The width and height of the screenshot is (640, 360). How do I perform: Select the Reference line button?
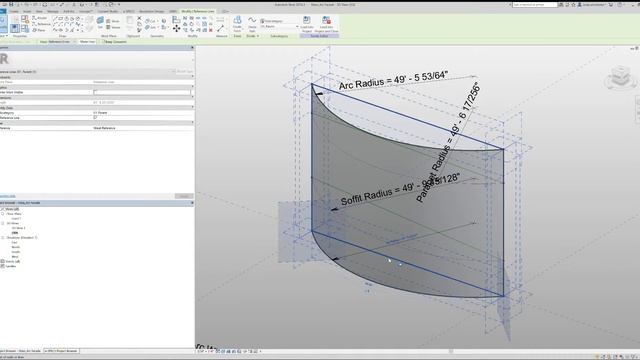[41, 24]
